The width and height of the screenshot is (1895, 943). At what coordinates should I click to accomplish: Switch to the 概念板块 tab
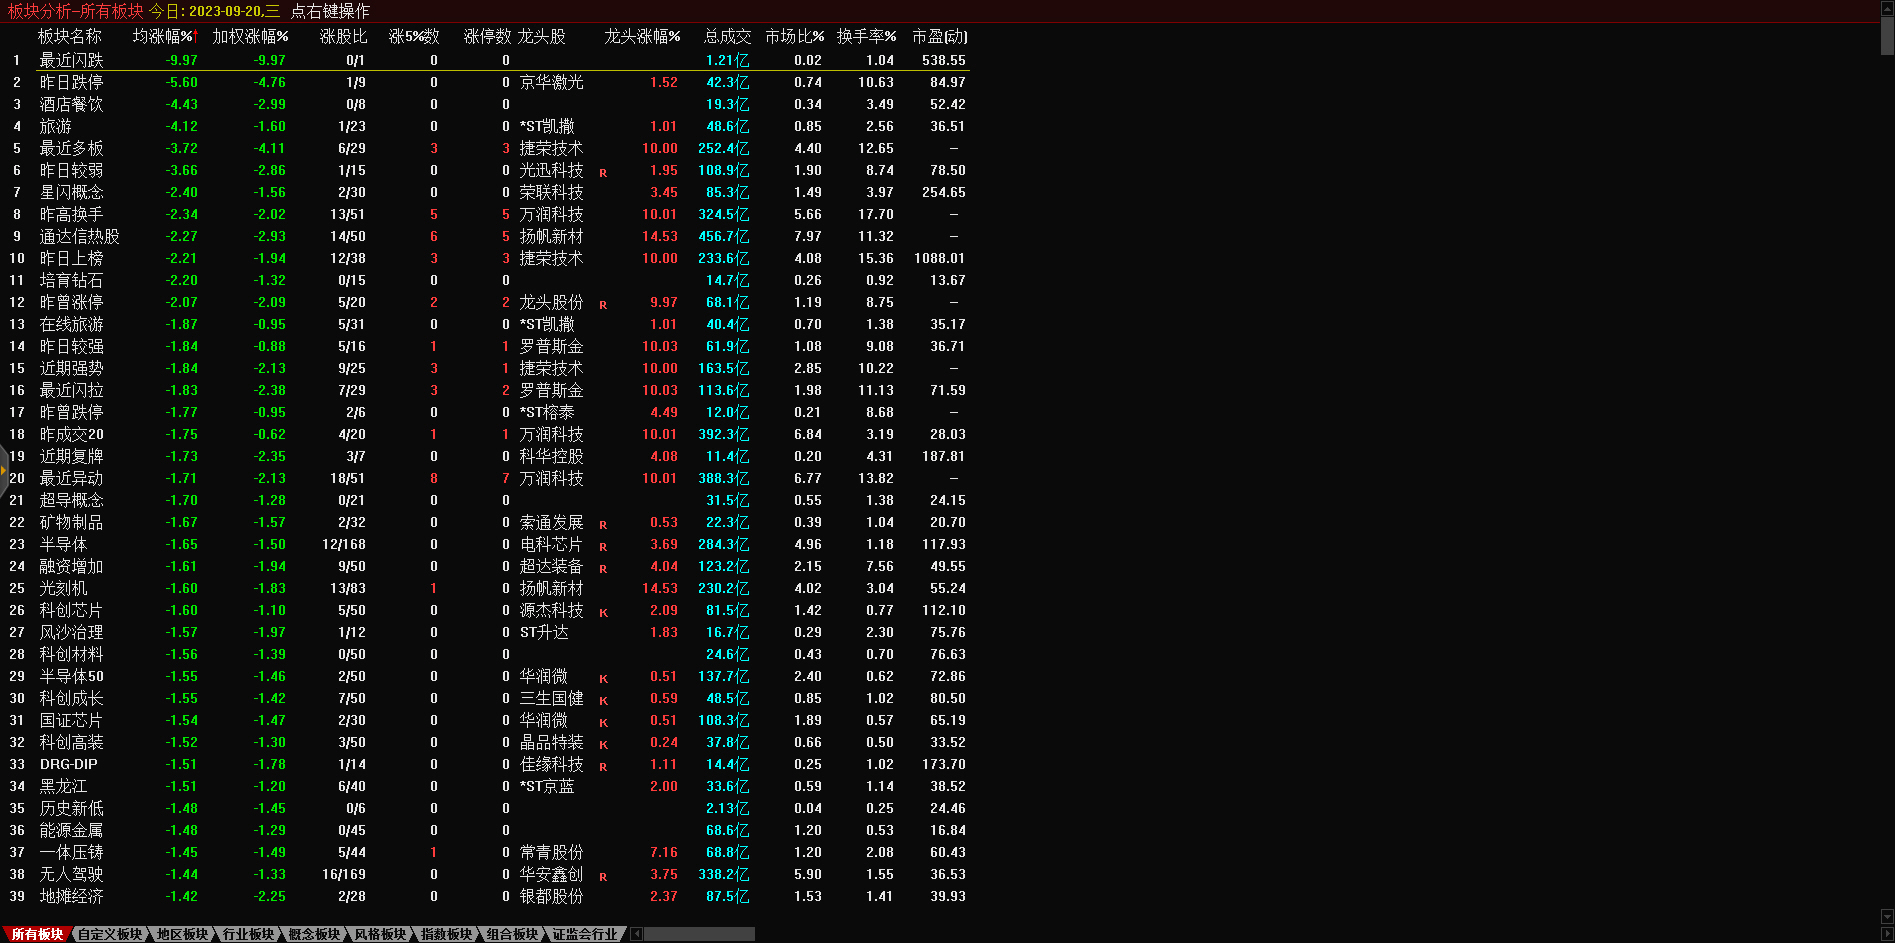click(x=314, y=934)
